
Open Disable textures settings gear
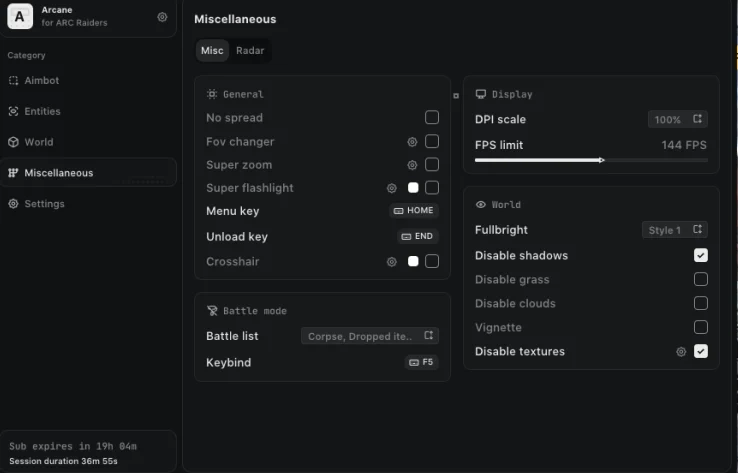tap(681, 352)
